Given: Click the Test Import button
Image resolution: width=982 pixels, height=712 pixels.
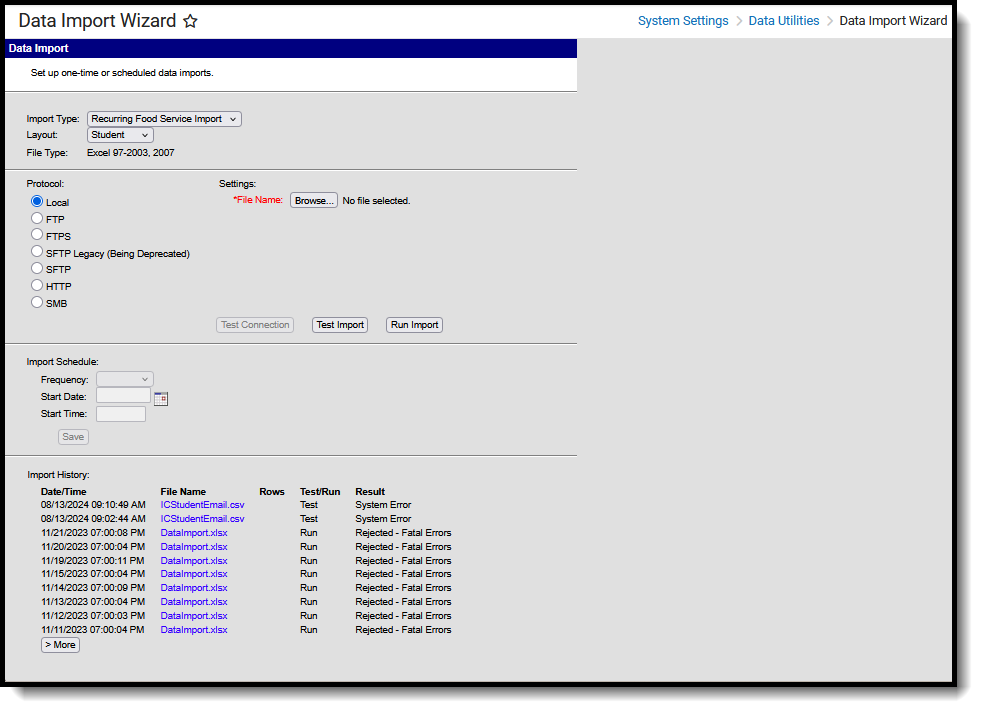Looking at the screenshot, I should [x=340, y=325].
